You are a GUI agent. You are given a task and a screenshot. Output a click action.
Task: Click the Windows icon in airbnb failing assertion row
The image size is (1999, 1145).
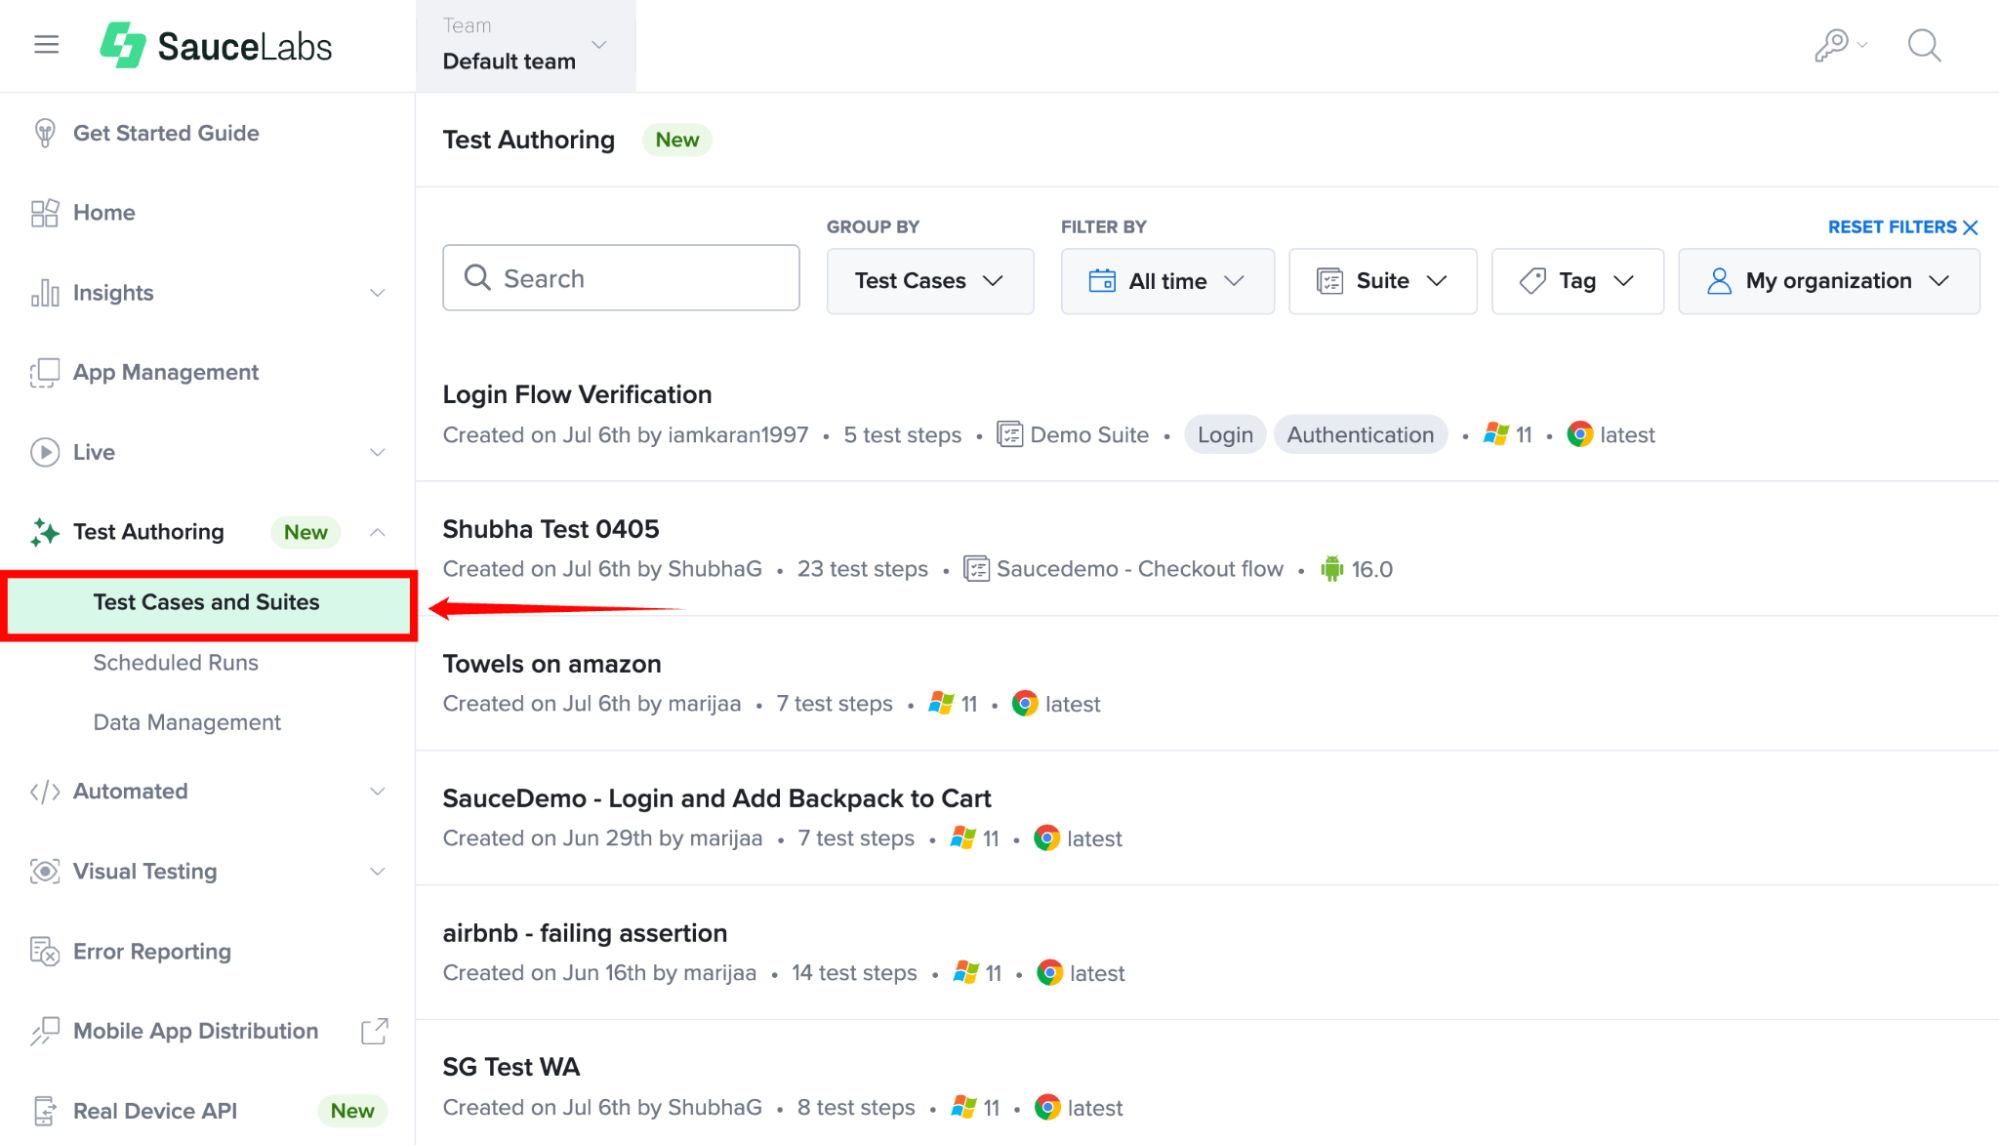pos(966,973)
